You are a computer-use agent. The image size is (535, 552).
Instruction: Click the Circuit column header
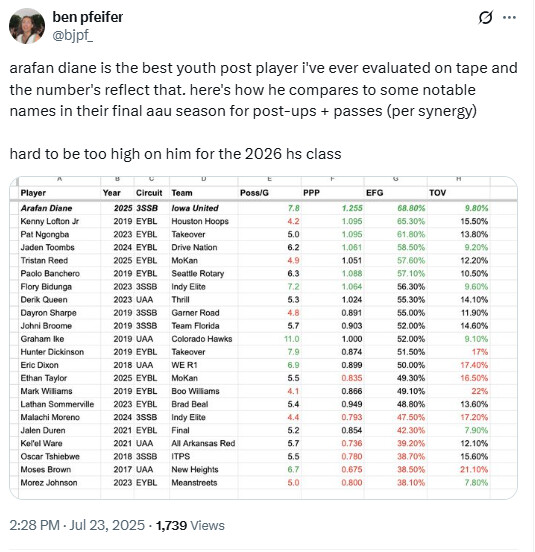pyautogui.click(x=149, y=193)
